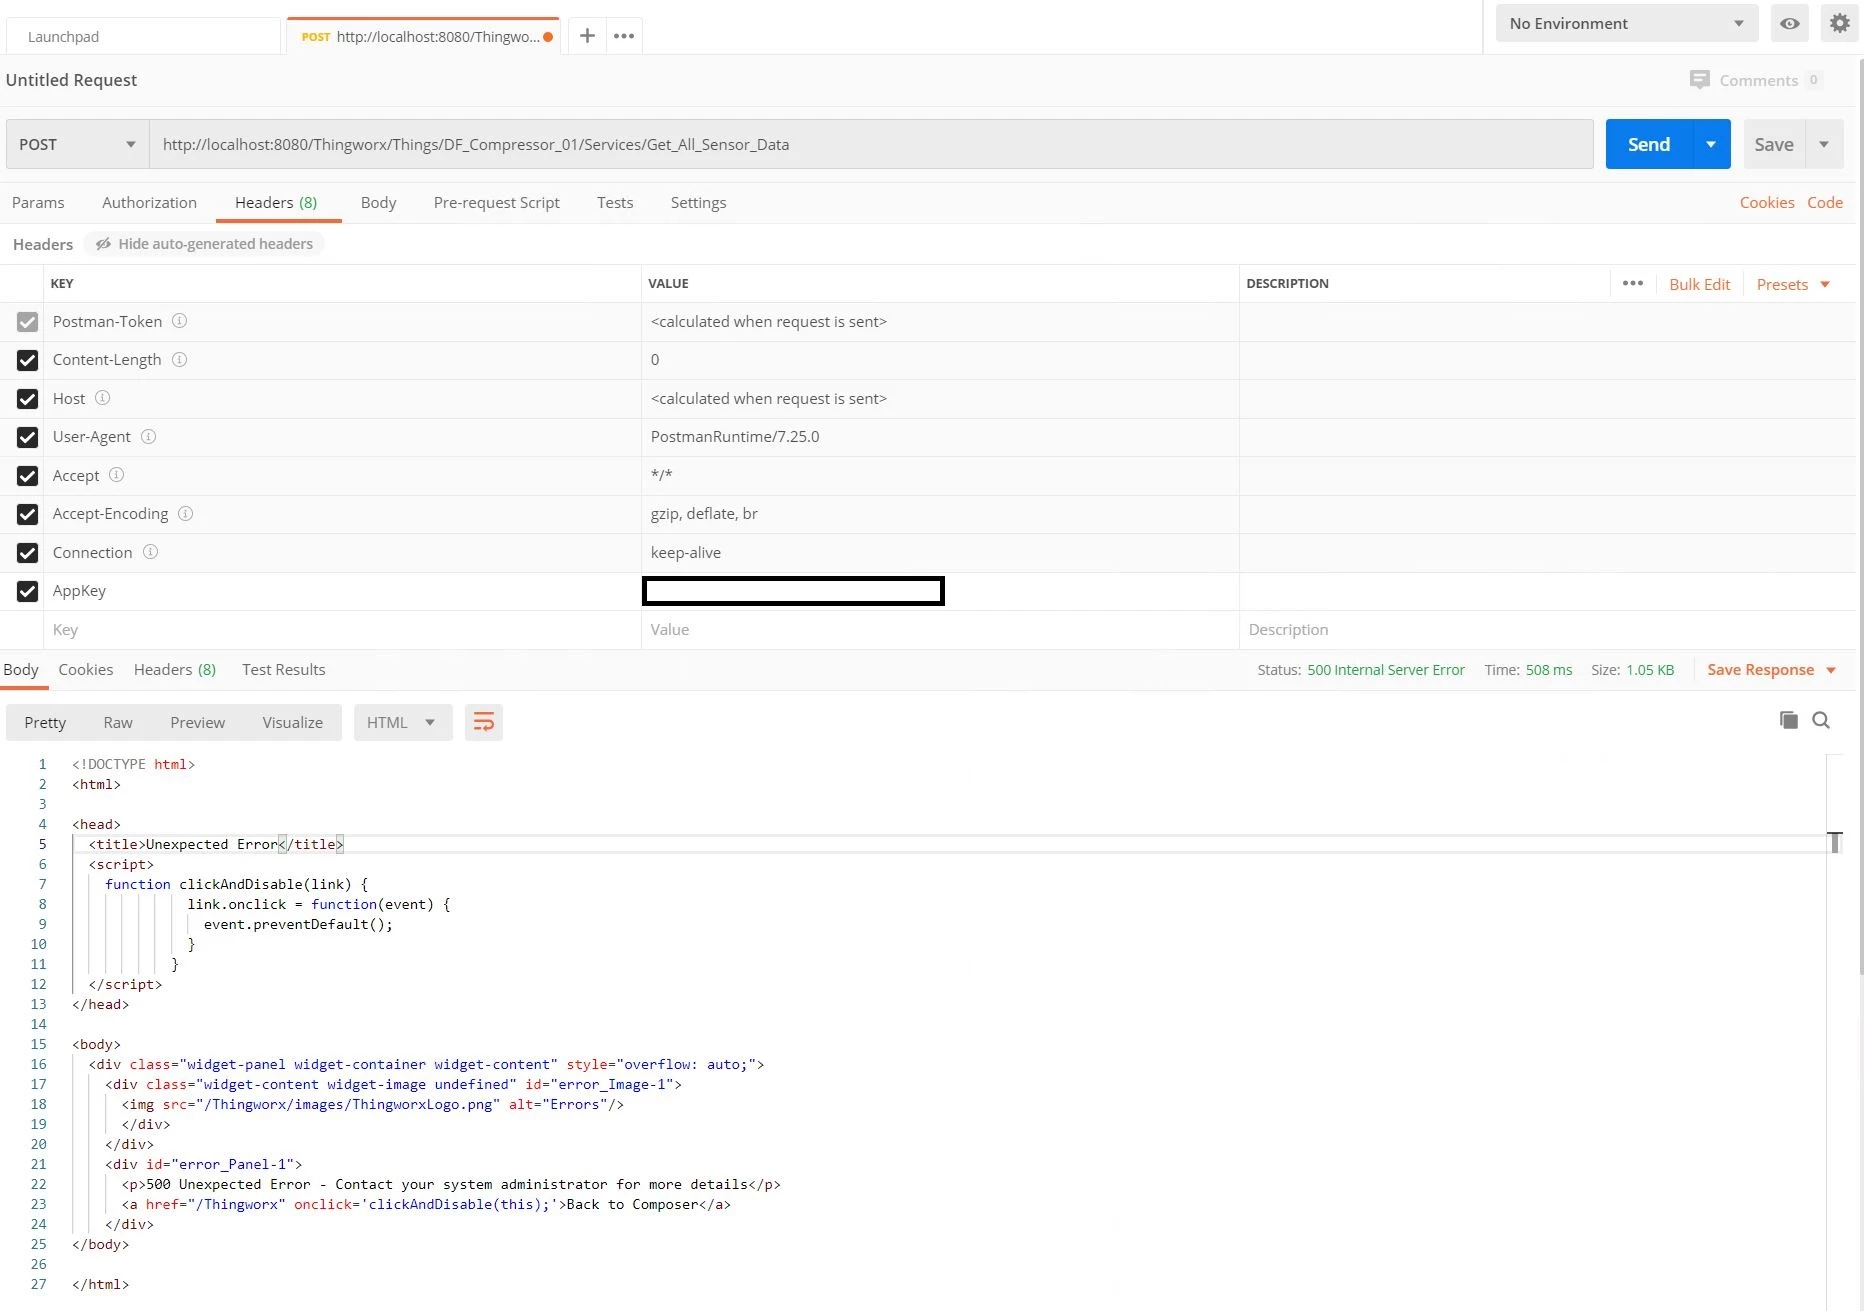Switch to the Authorization tab
Viewport: 1864px width, 1311px height.
pyautogui.click(x=149, y=202)
